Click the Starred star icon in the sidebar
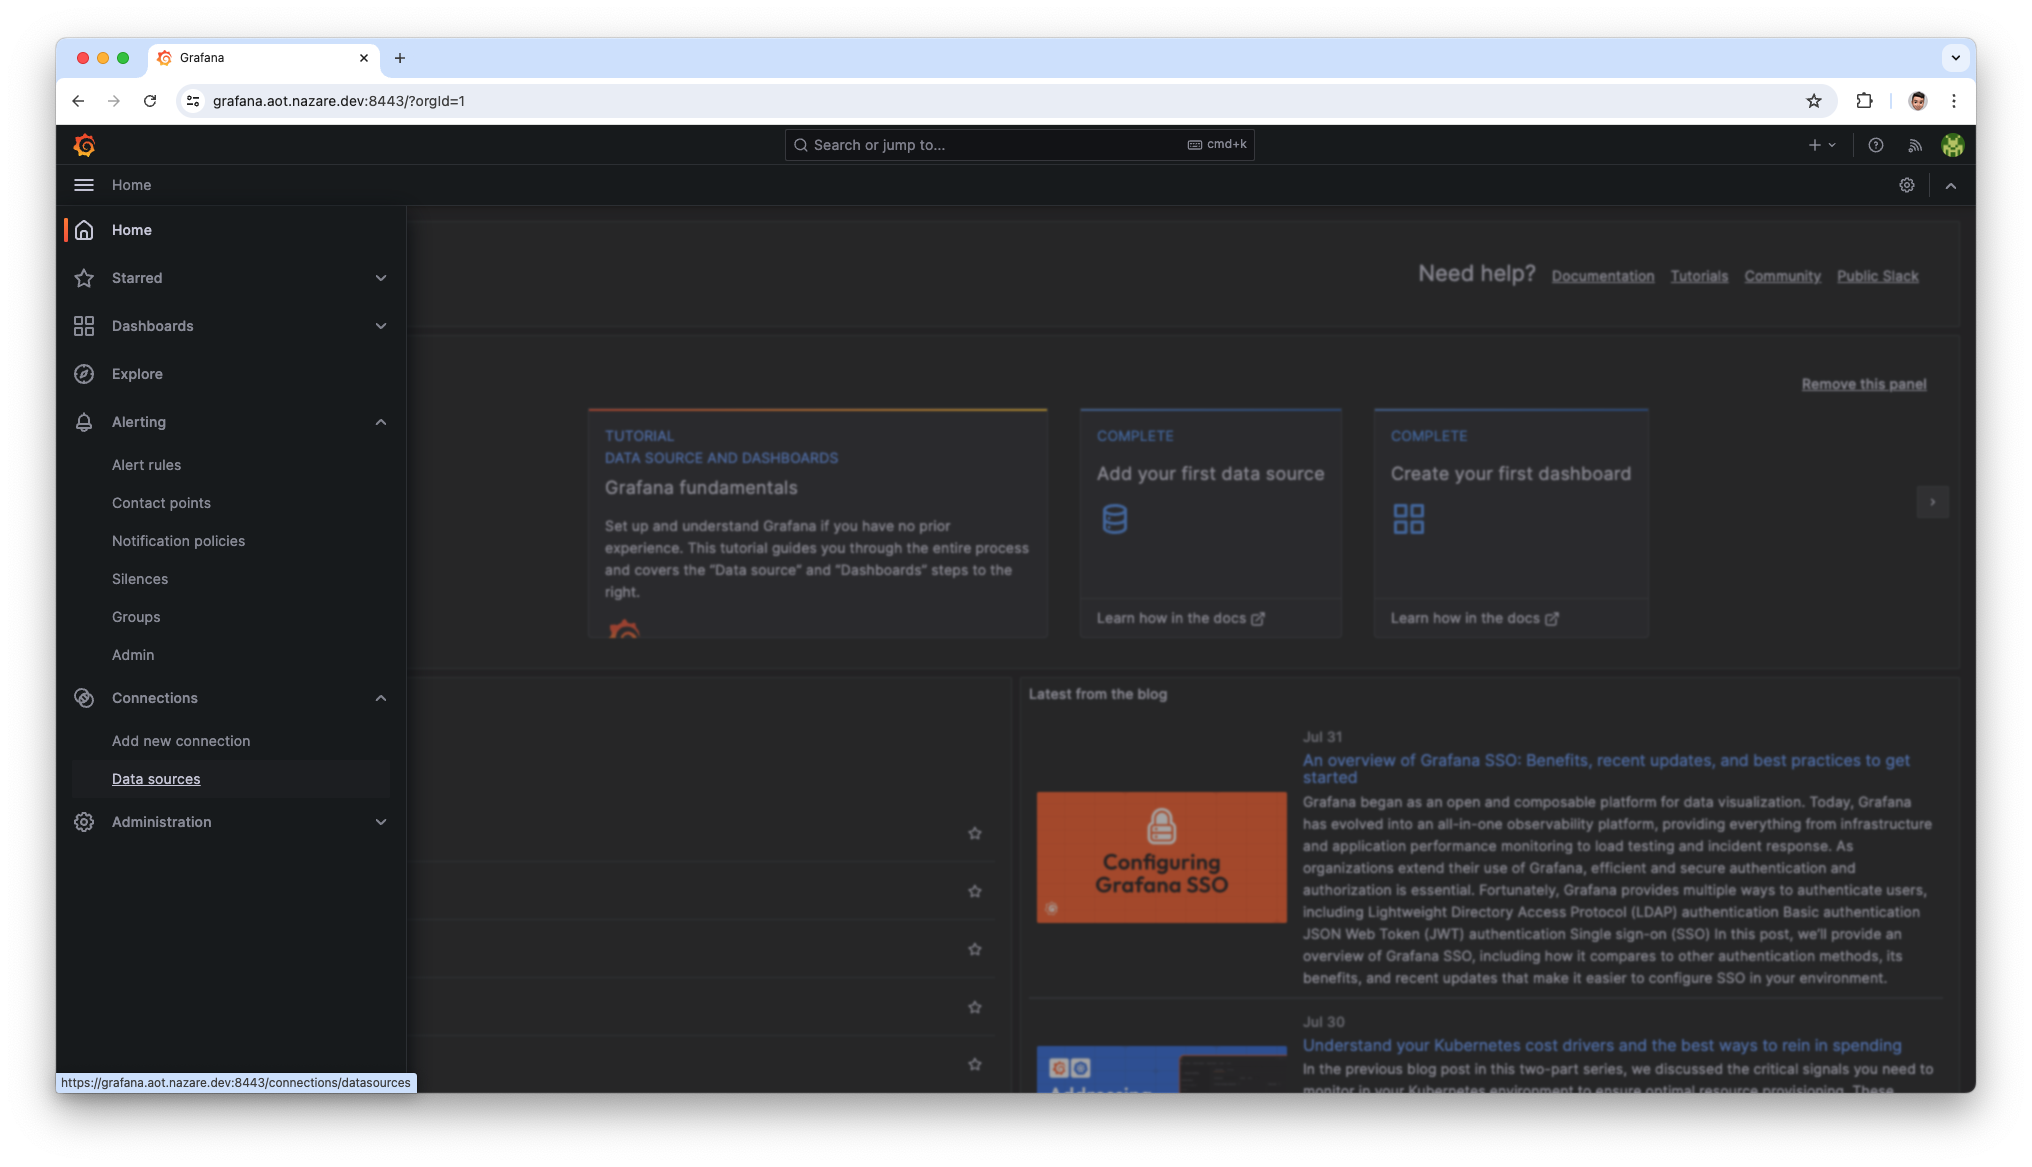Viewport: 2032px width, 1167px height. [x=84, y=278]
